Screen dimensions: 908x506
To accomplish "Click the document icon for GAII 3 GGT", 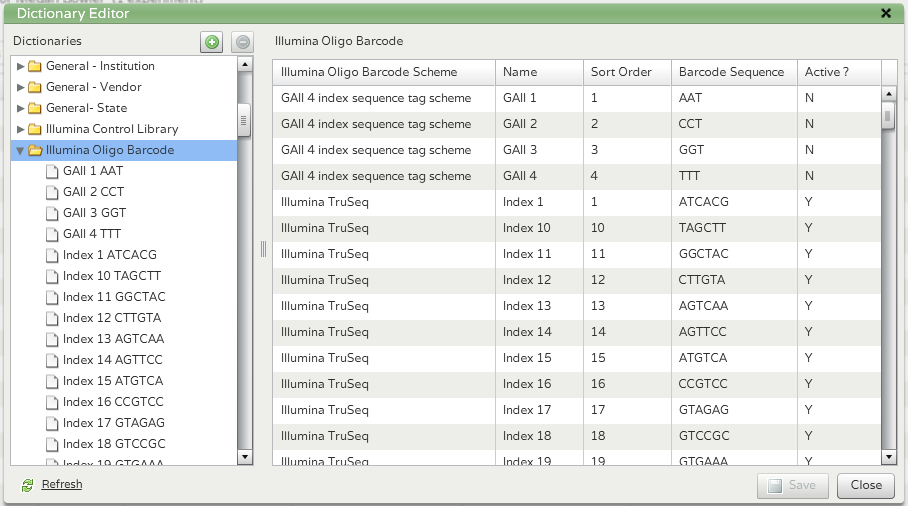I will coord(52,213).
